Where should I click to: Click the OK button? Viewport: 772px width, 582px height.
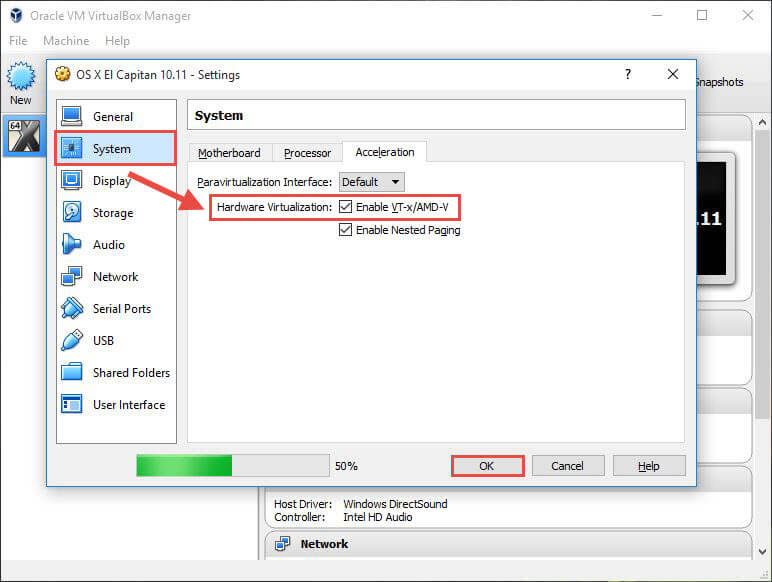[x=487, y=466]
